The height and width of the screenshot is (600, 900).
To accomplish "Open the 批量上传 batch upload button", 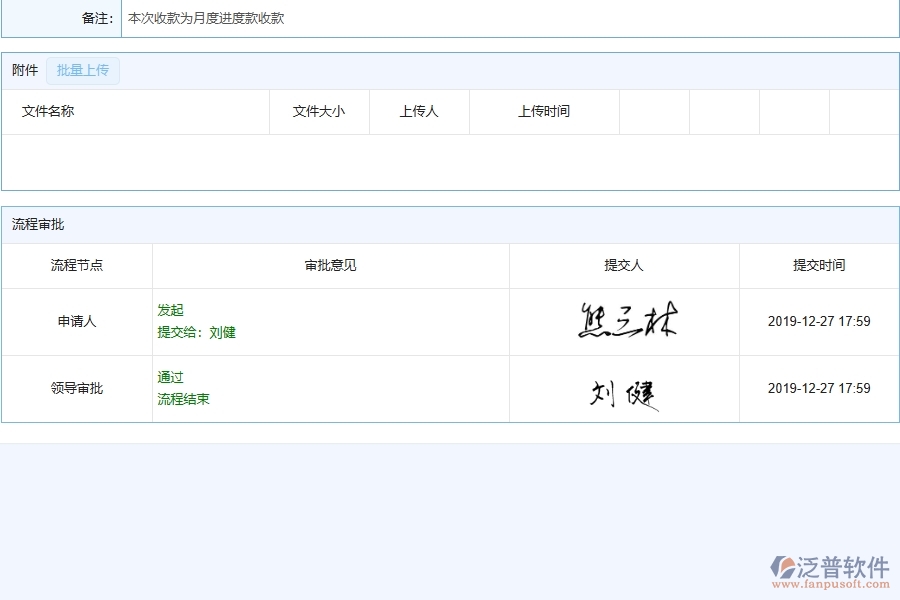I will pyautogui.click(x=83, y=70).
